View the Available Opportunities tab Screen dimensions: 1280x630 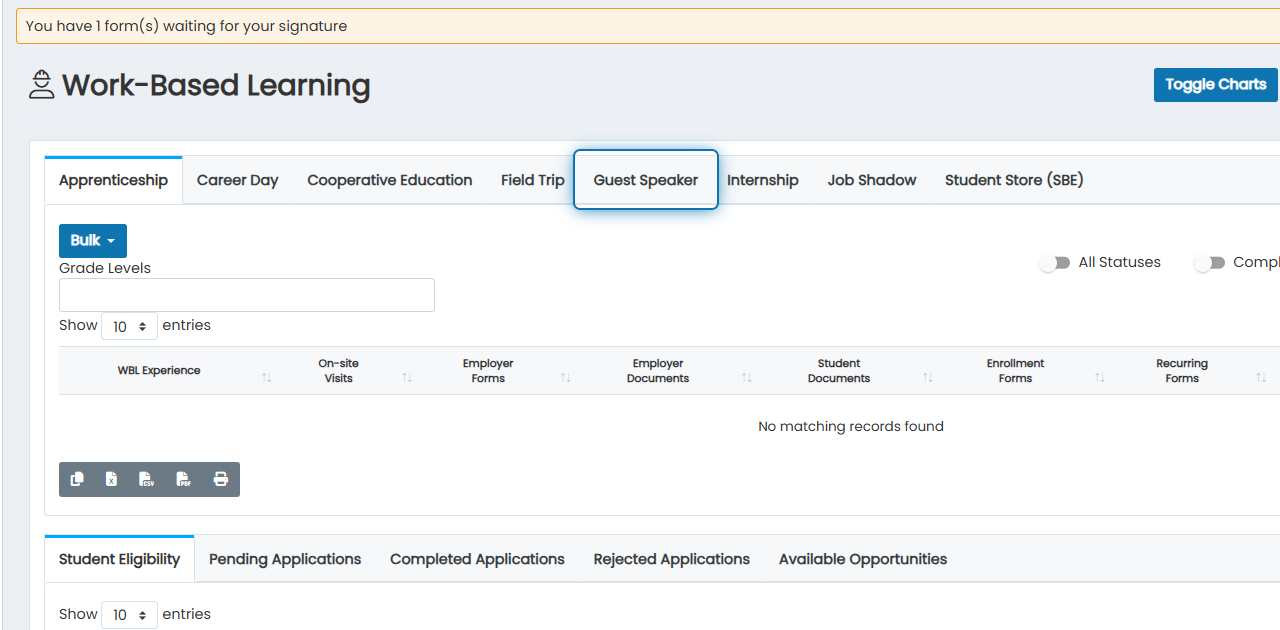(863, 559)
